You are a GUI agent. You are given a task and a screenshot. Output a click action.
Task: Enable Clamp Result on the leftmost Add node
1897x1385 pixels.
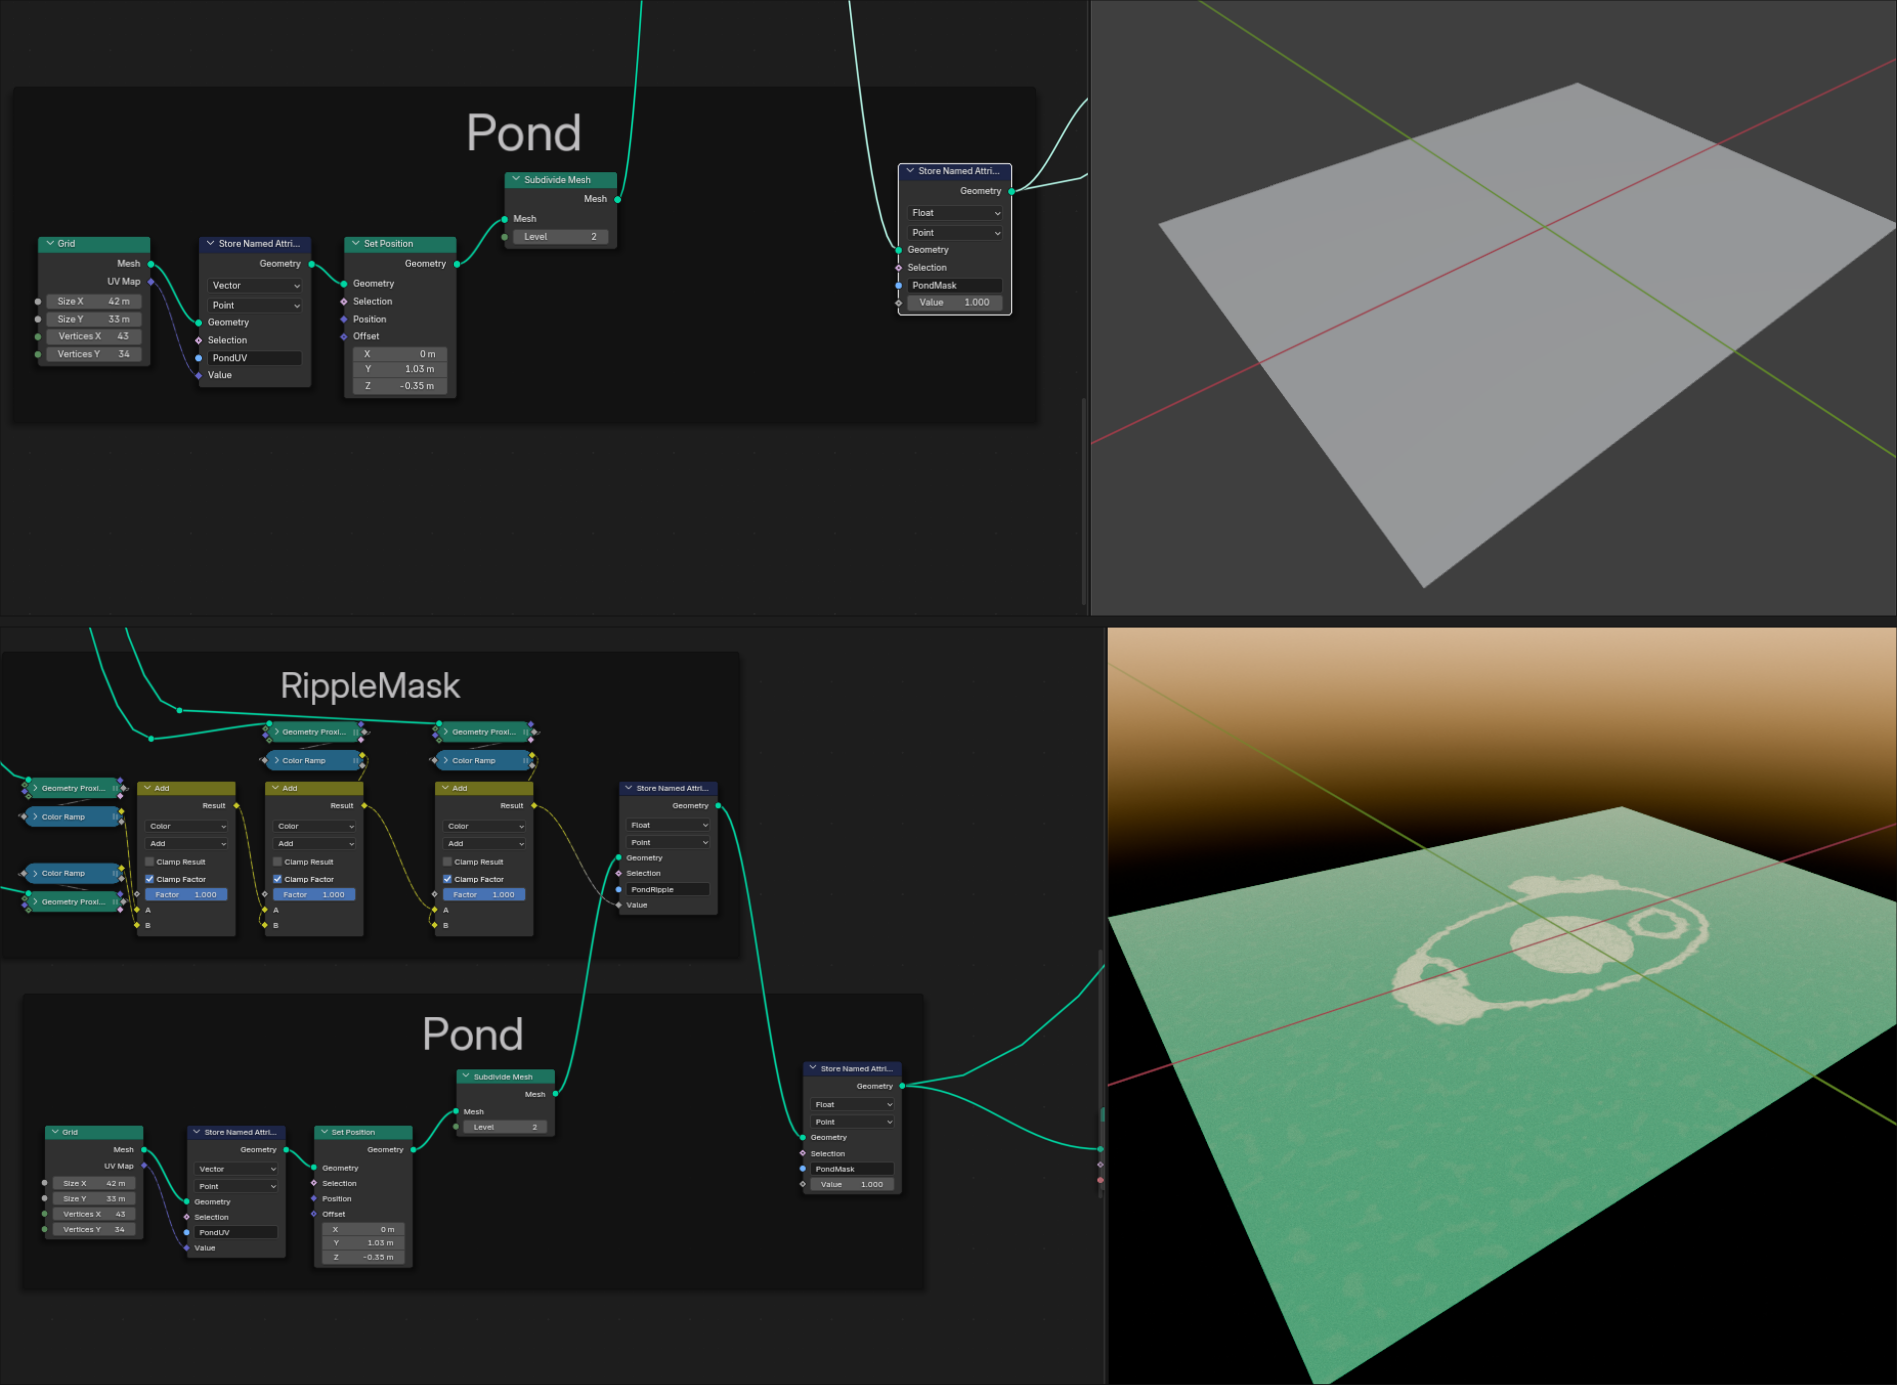pyautogui.click(x=150, y=861)
